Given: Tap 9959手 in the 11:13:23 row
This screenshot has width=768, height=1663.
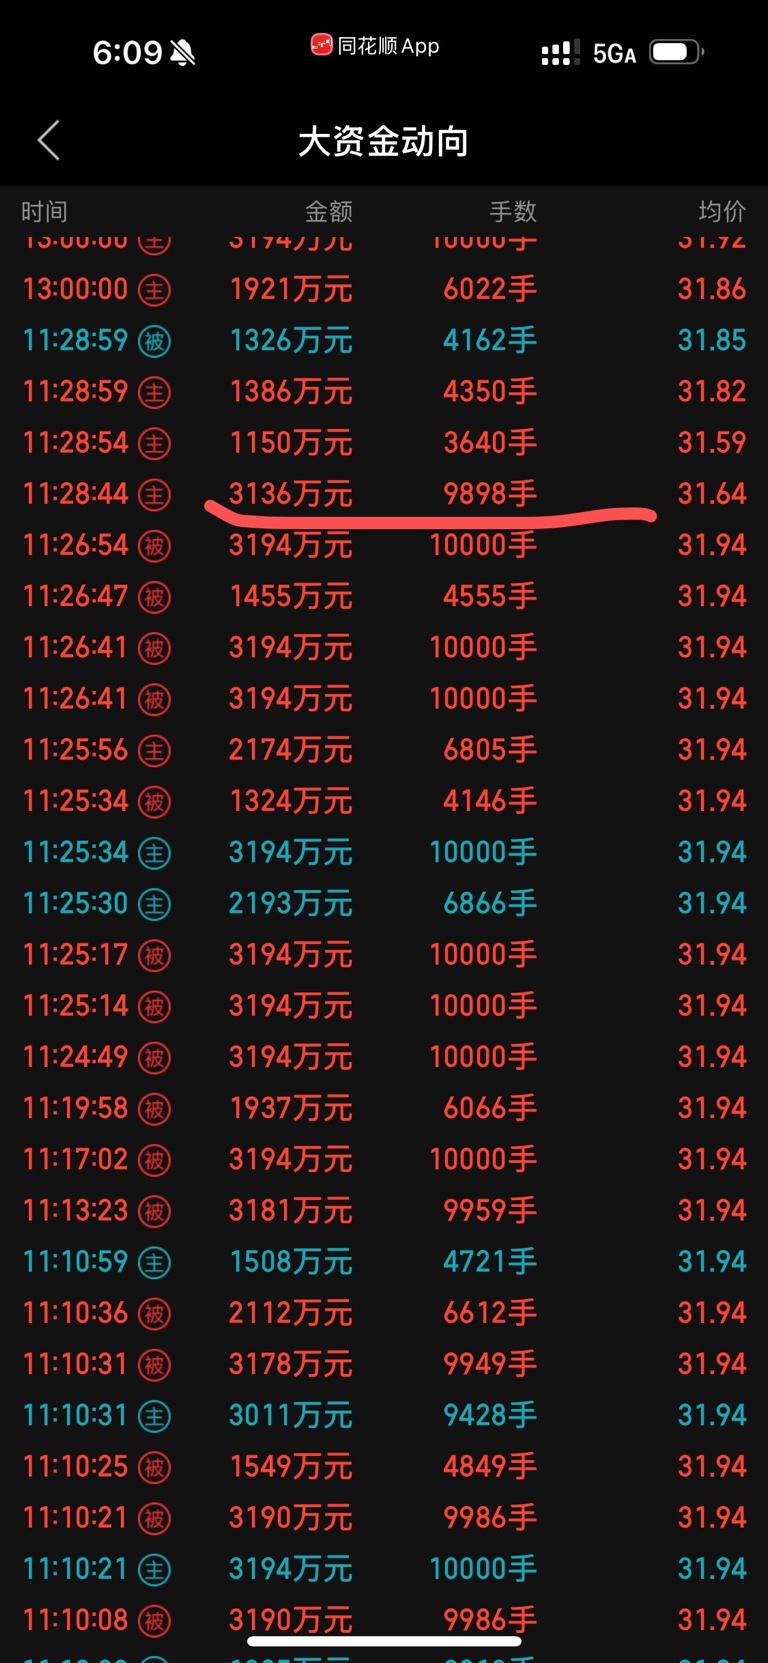Looking at the screenshot, I should point(490,1211).
